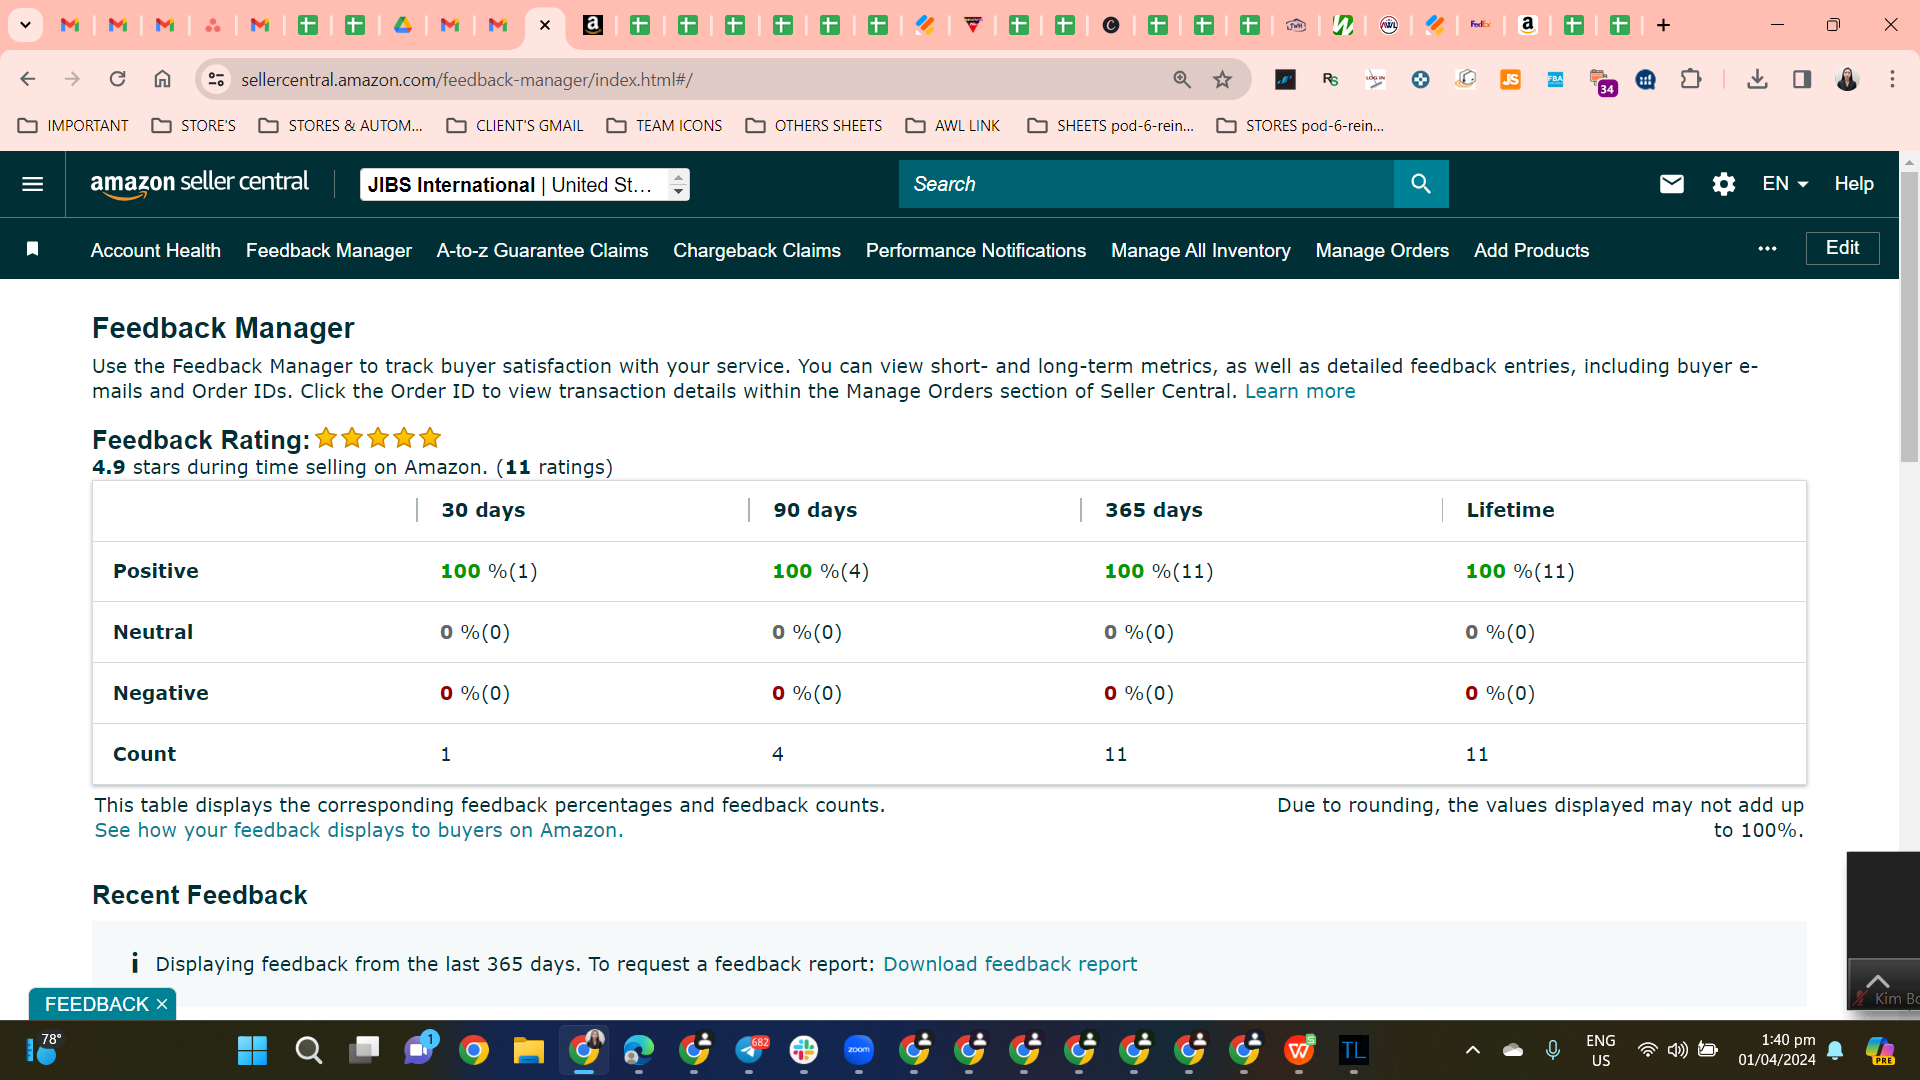Open the STORE'S bookmarks folder

pyautogui.click(x=193, y=126)
